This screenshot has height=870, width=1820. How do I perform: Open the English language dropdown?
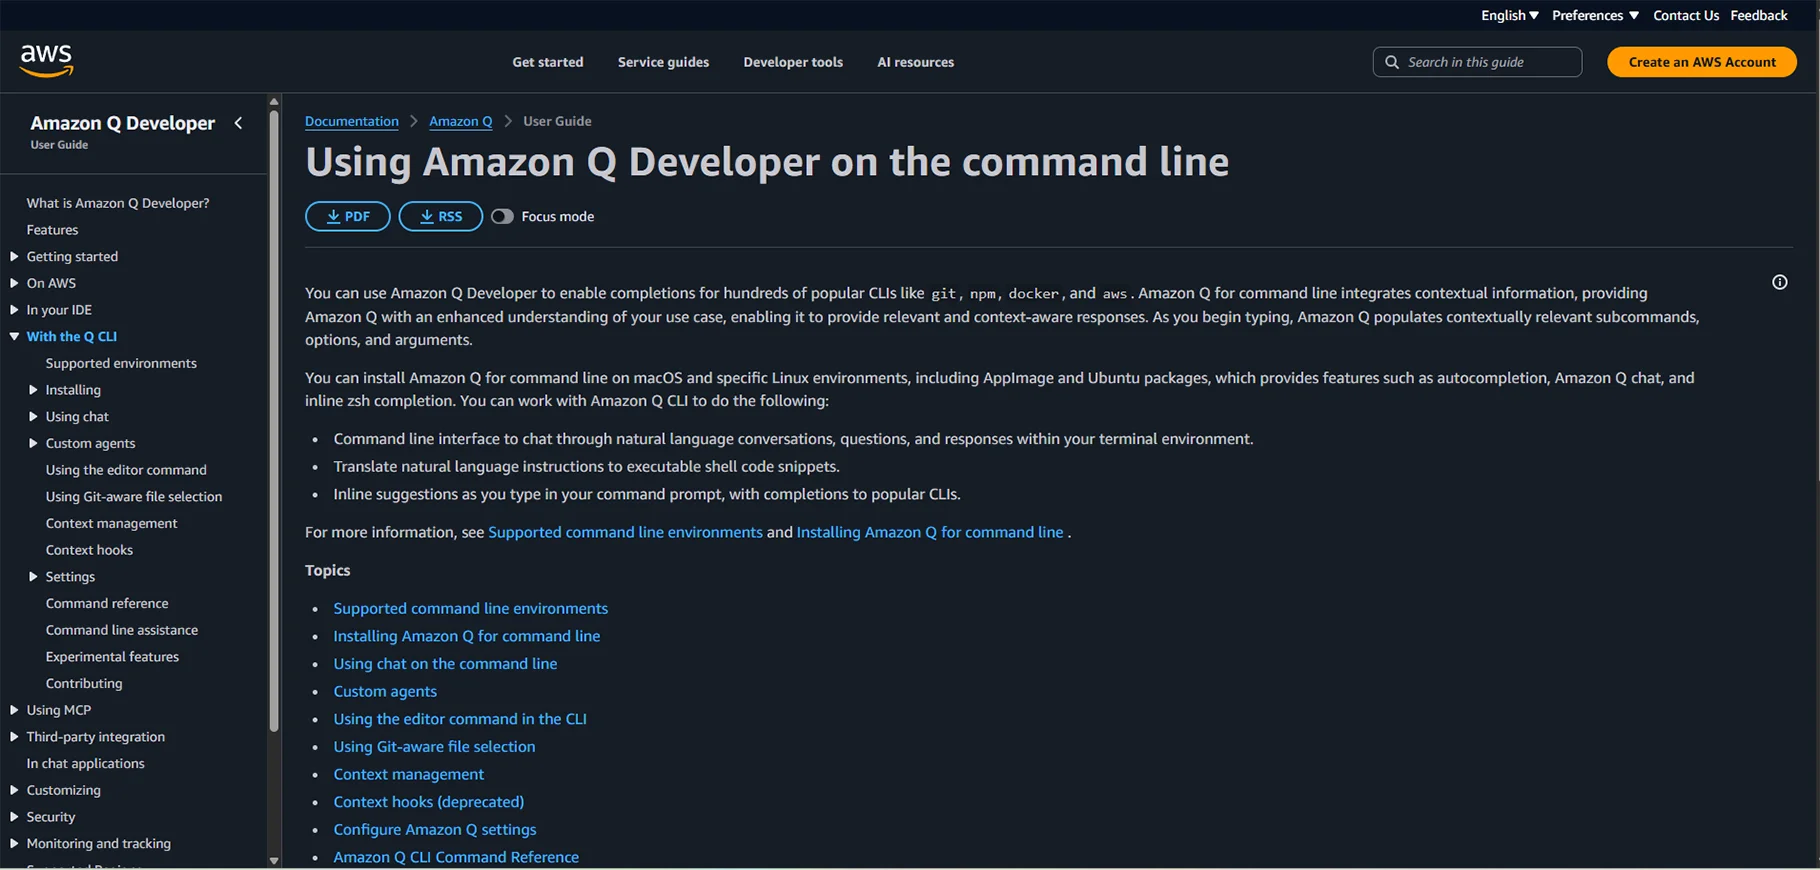[1509, 15]
